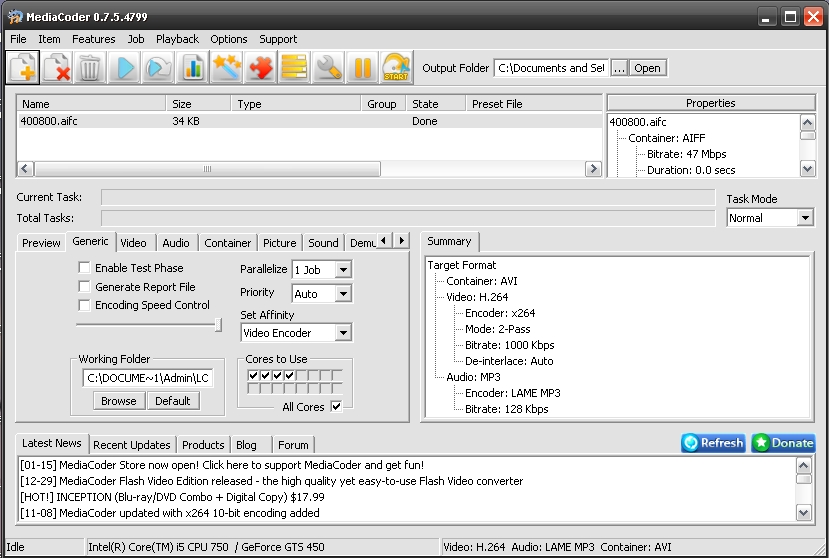Click the blue Play toolbar icon
Screen dimensions: 829x558
tap(124, 68)
